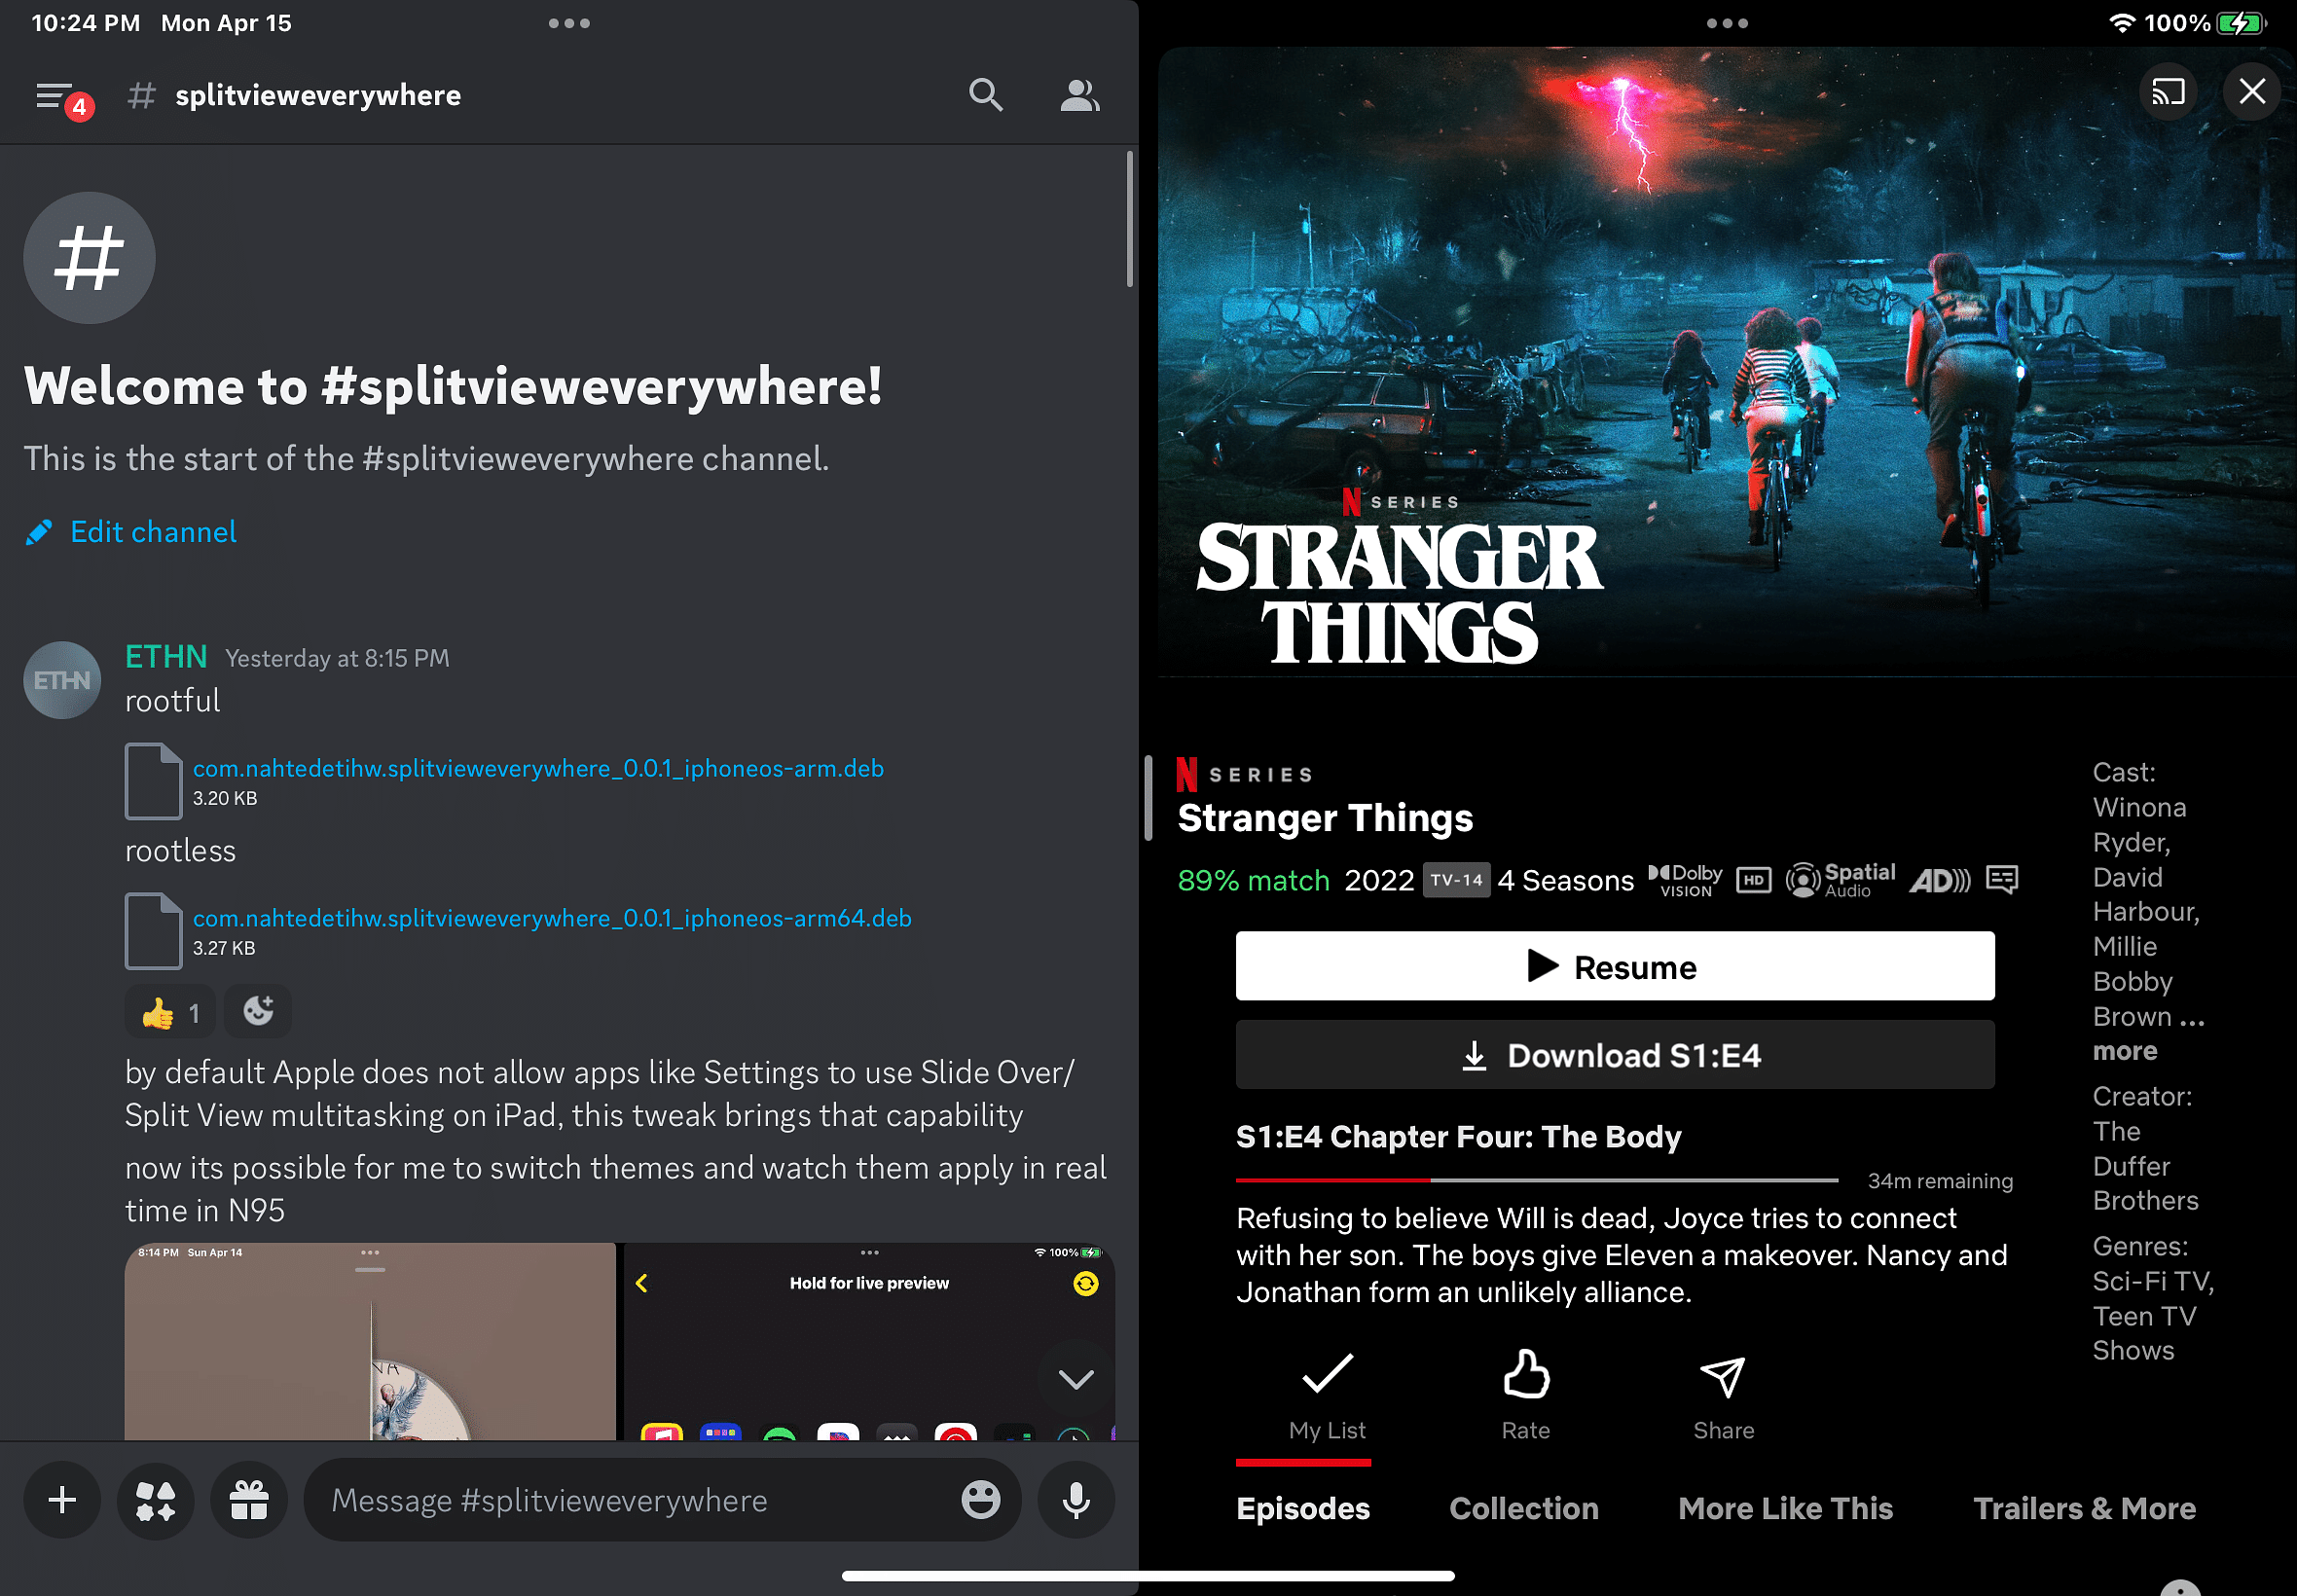This screenshot has height=1596, width=2297.
Task: Jump to latest messages chevron
Action: (1075, 1379)
